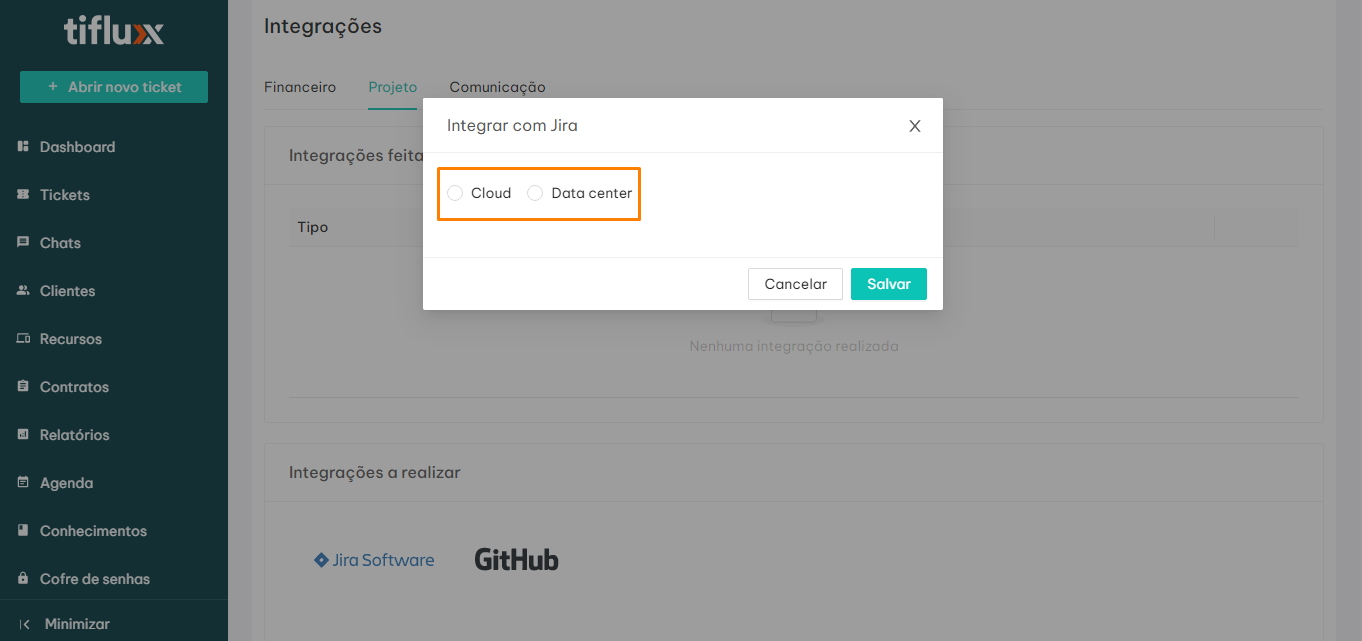Click the Dashboard icon in sidebar
The image size is (1362, 641).
tap(23, 147)
